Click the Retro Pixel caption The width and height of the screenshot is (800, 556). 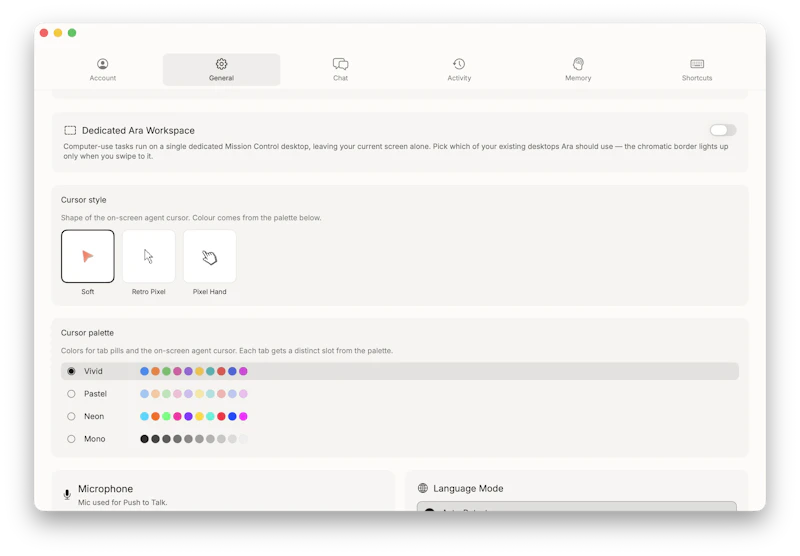(x=148, y=292)
